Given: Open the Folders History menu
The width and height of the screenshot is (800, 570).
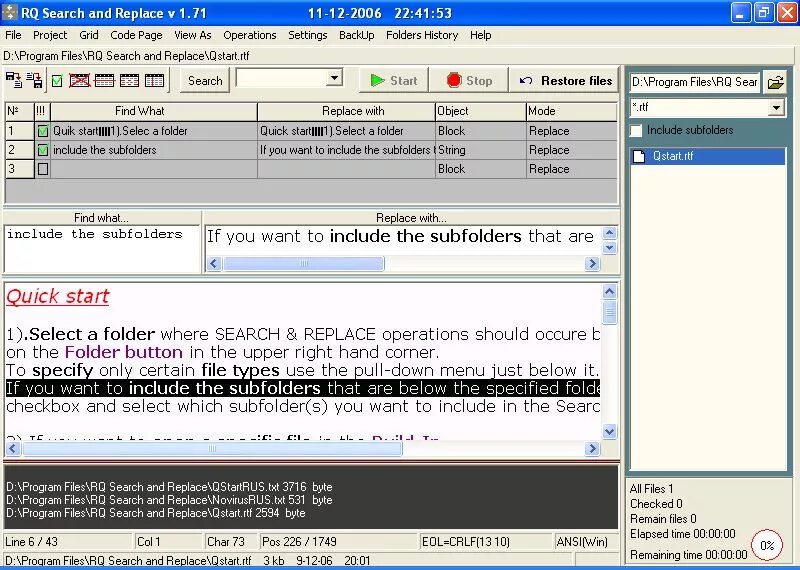Looking at the screenshot, I should tap(422, 35).
